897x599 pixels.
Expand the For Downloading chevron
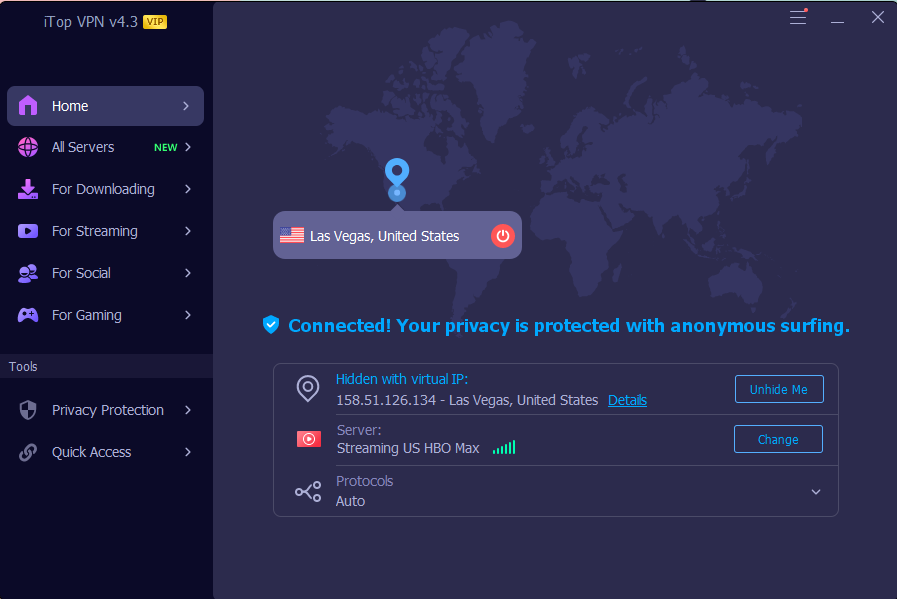(188, 189)
